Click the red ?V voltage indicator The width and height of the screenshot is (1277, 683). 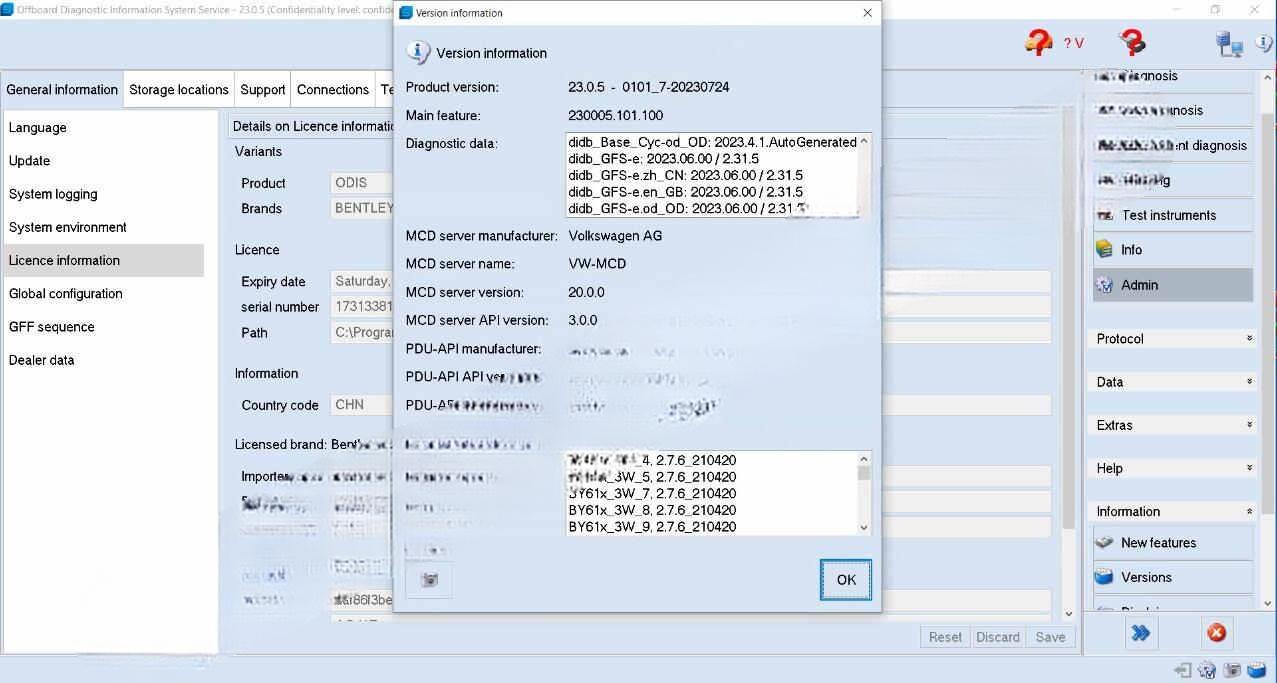click(x=1073, y=43)
